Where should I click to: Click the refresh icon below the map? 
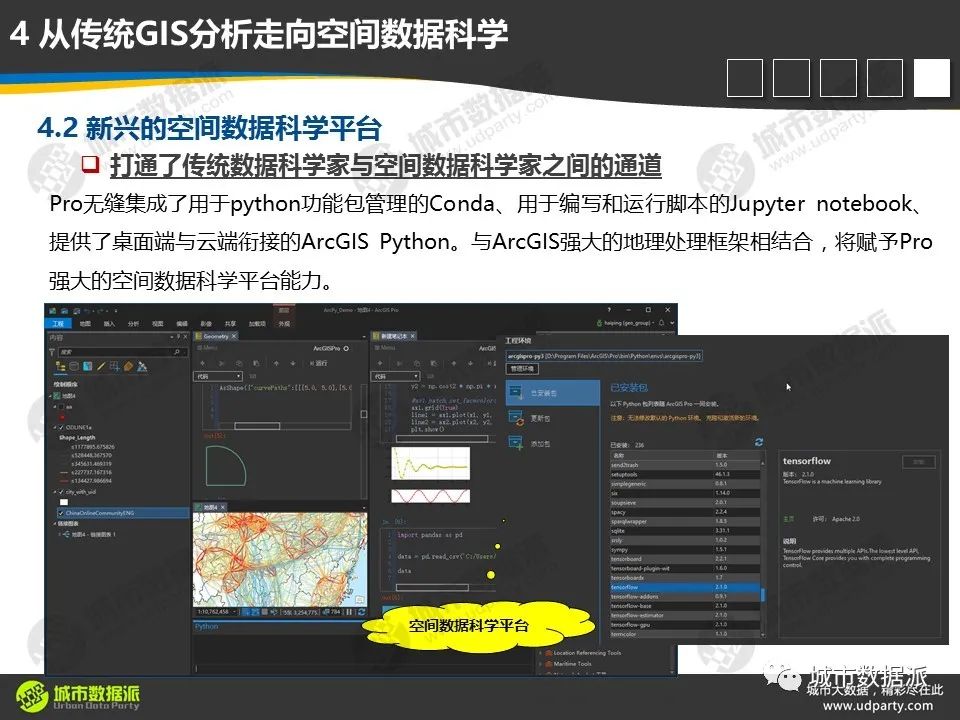click(361, 612)
